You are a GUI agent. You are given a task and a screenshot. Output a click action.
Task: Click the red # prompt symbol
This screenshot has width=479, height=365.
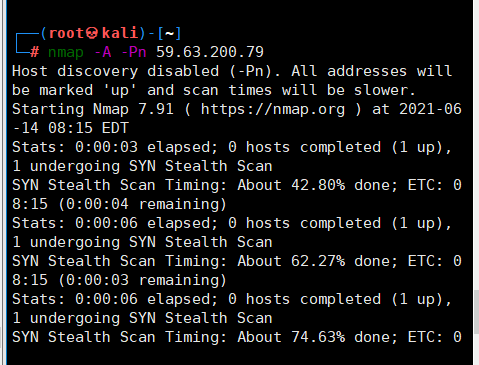34,52
